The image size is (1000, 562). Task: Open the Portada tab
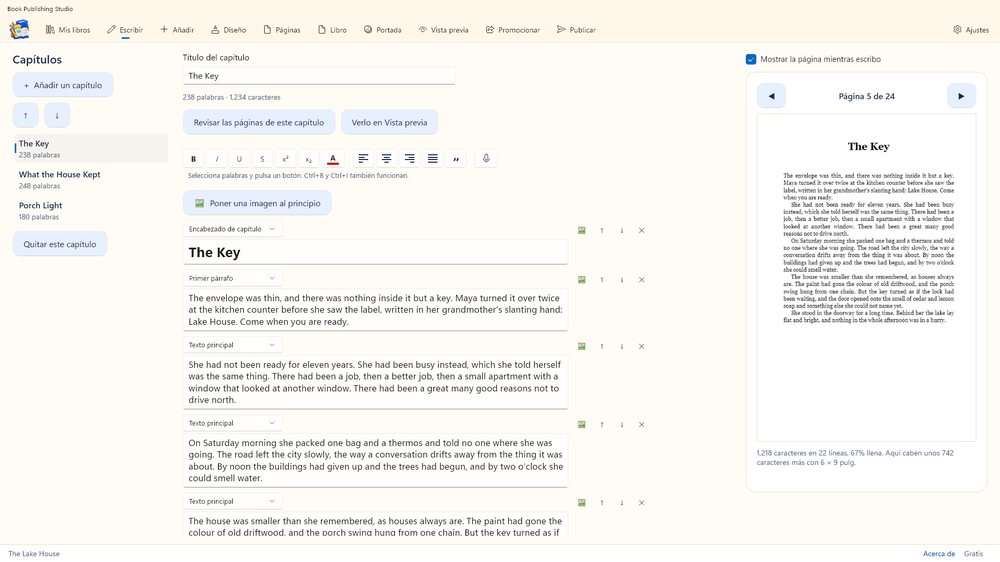pos(383,30)
